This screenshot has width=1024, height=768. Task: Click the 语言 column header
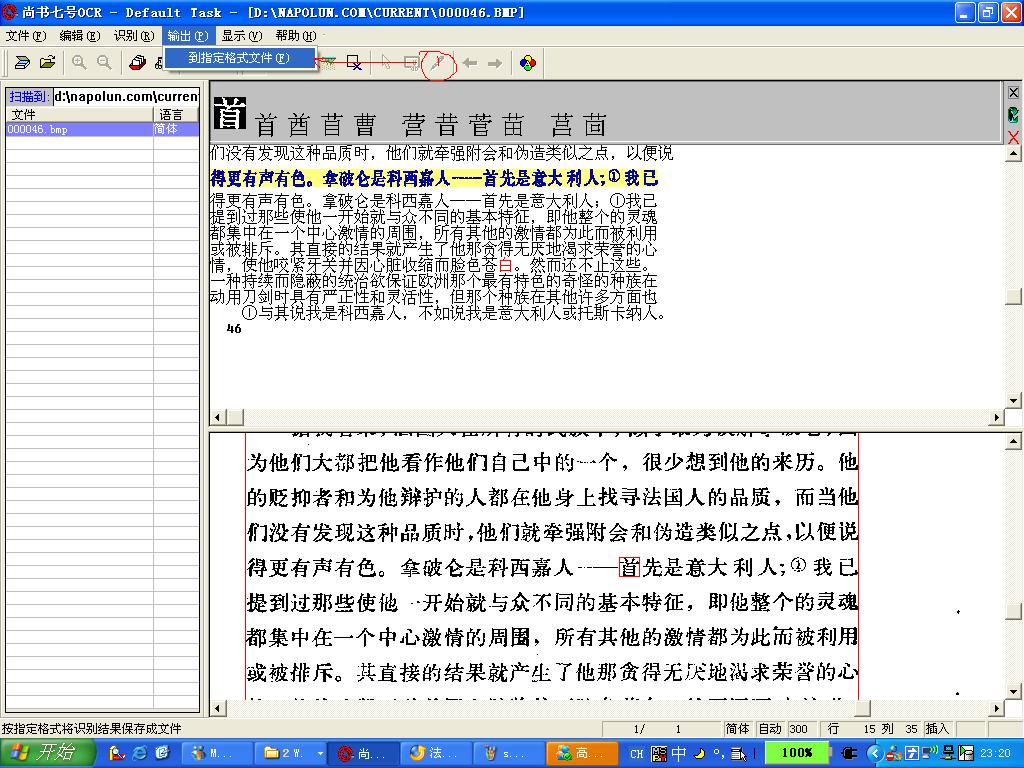point(176,114)
